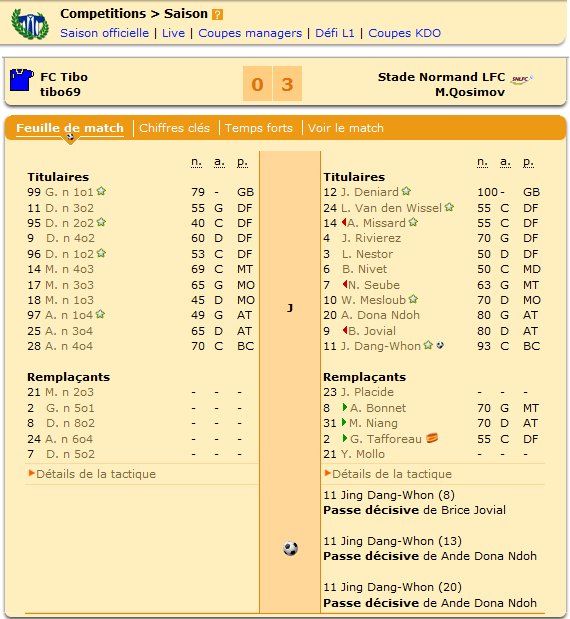The image size is (570, 619).
Task: Click the 'p.' column header above Stade Normand
Action: [x=528, y=162]
